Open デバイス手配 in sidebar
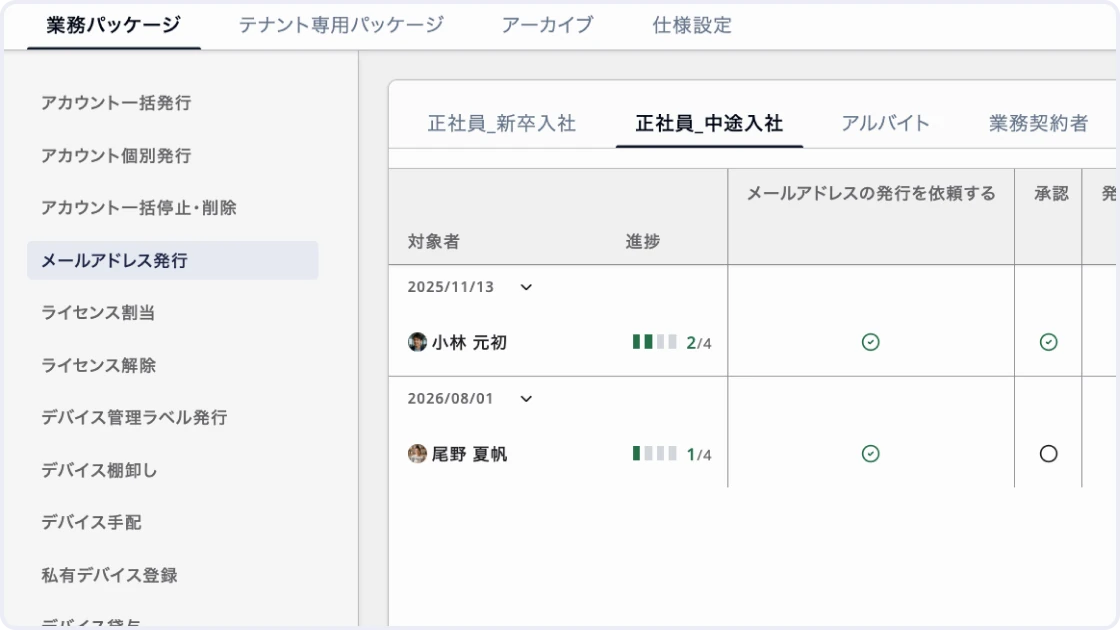 [91, 523]
